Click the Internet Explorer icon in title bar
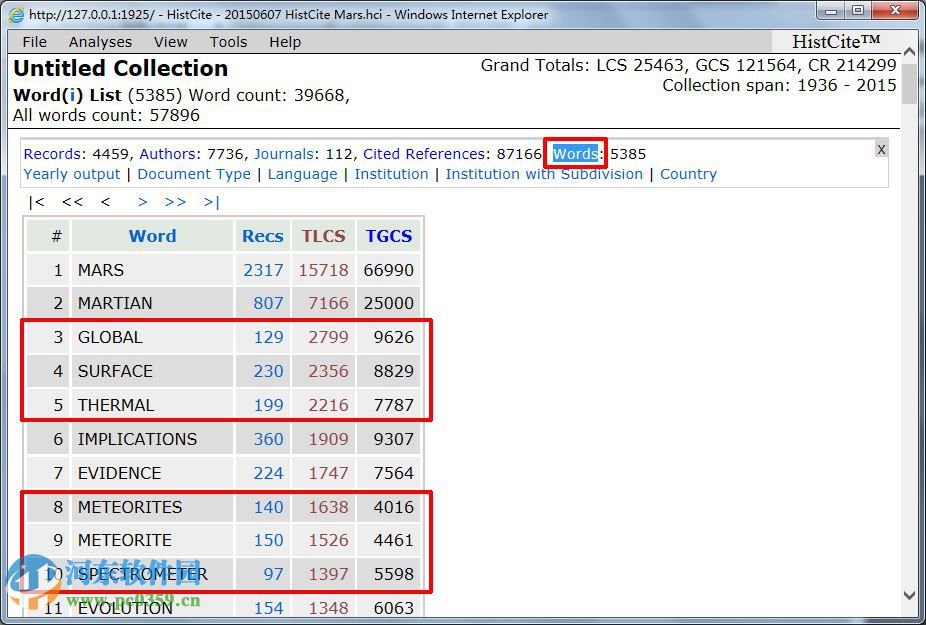926x625 pixels. pyautogui.click(x=16, y=15)
